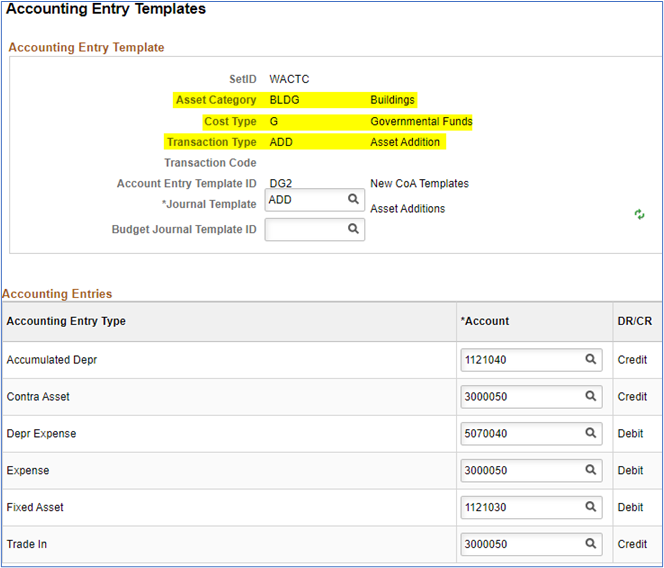Open the Budget Journal Template ID lookup icon
664x568 pixels.
pos(353,229)
